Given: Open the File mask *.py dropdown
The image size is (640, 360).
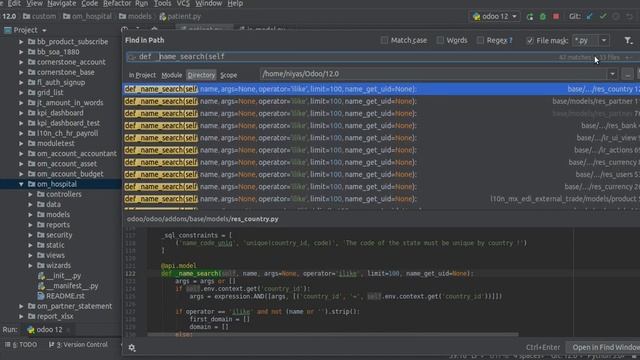Looking at the screenshot, I should coord(604,40).
